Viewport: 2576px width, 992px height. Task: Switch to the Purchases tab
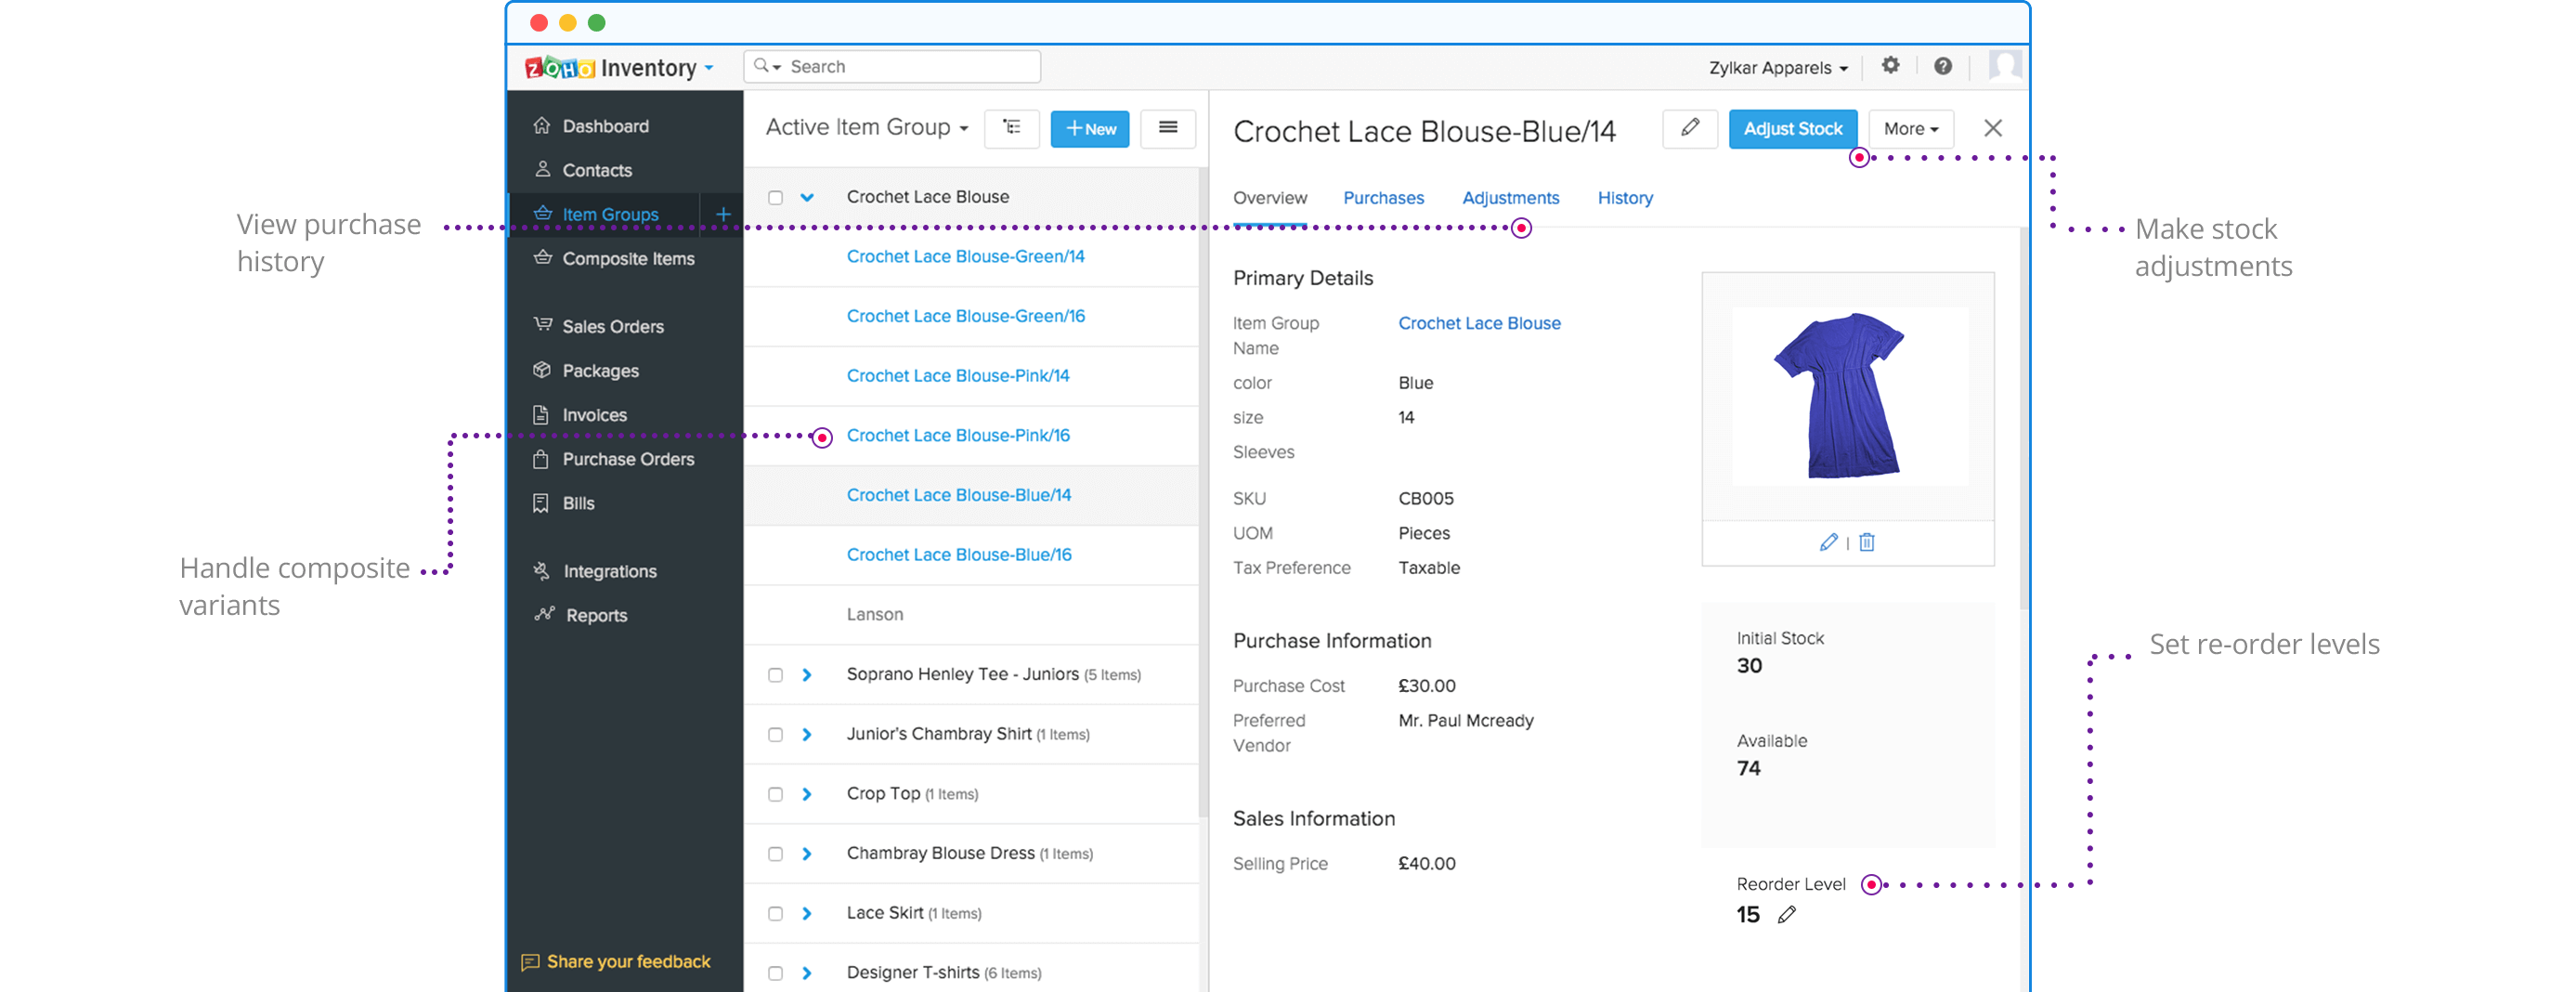(1383, 198)
